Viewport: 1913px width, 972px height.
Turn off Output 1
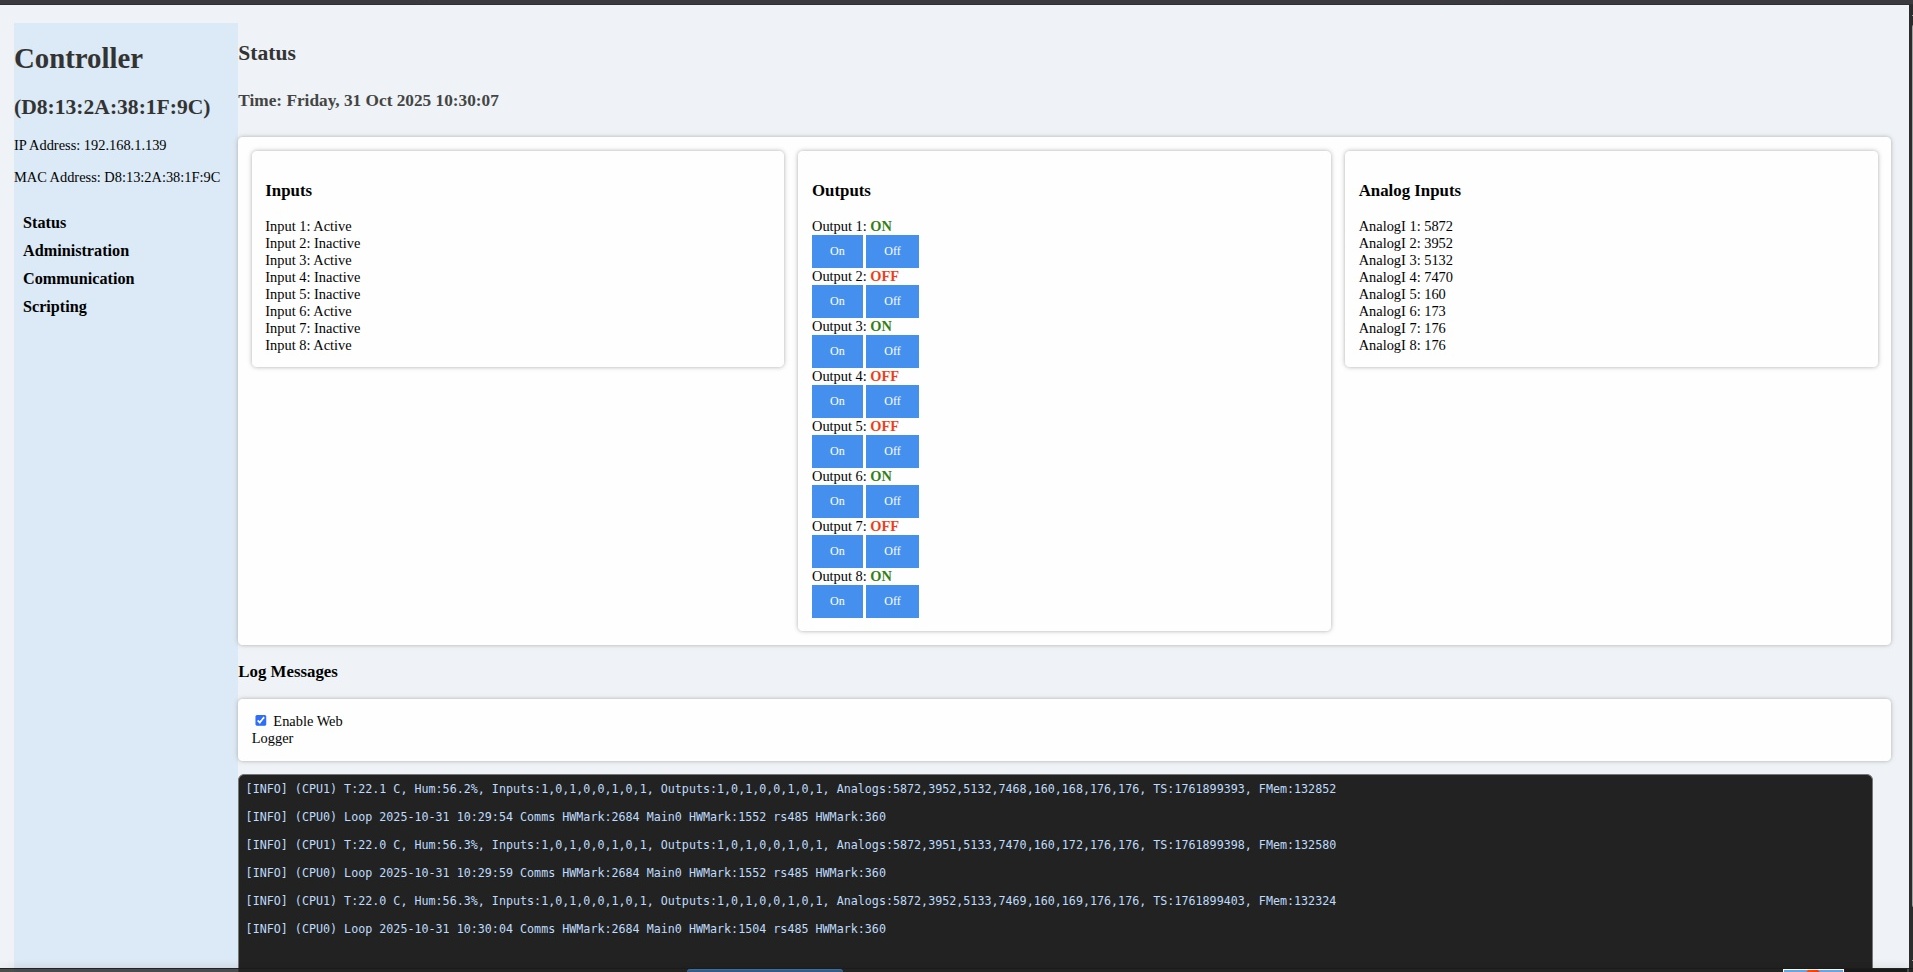click(891, 251)
